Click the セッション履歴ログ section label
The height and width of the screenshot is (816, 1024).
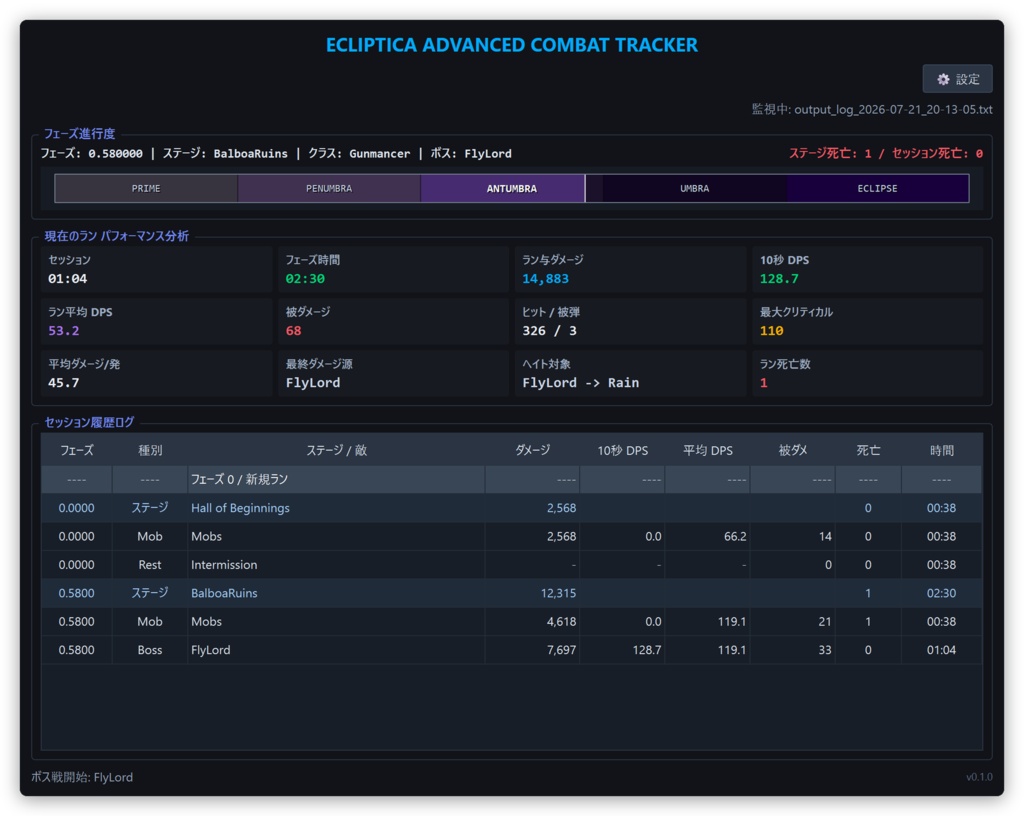89,422
